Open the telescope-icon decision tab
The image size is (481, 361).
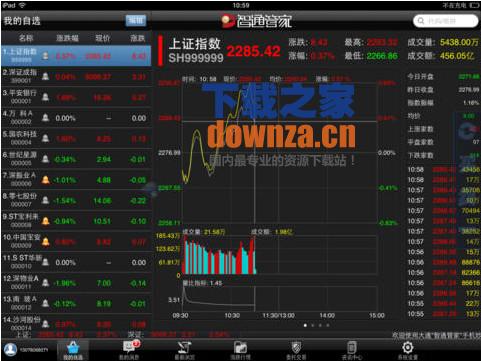(x=184, y=350)
